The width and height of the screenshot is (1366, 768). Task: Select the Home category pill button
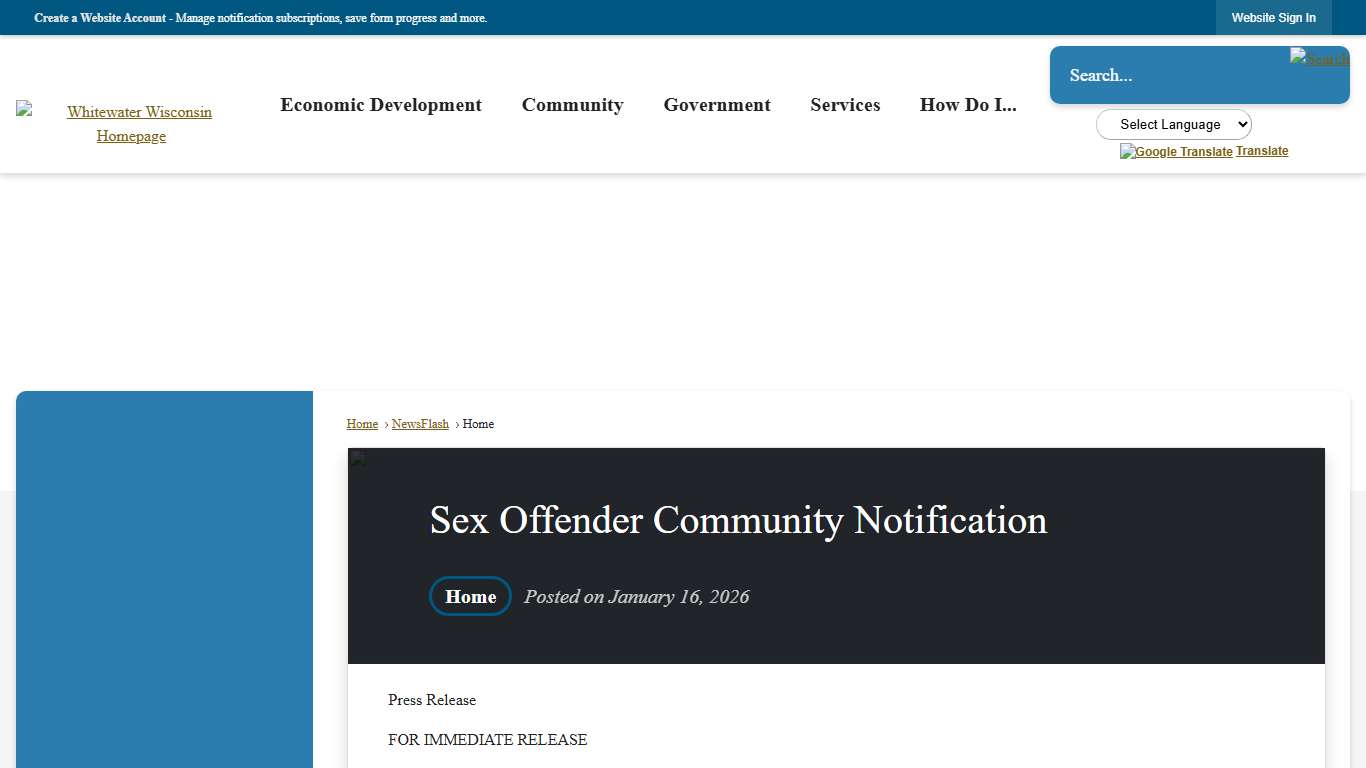[x=470, y=596]
